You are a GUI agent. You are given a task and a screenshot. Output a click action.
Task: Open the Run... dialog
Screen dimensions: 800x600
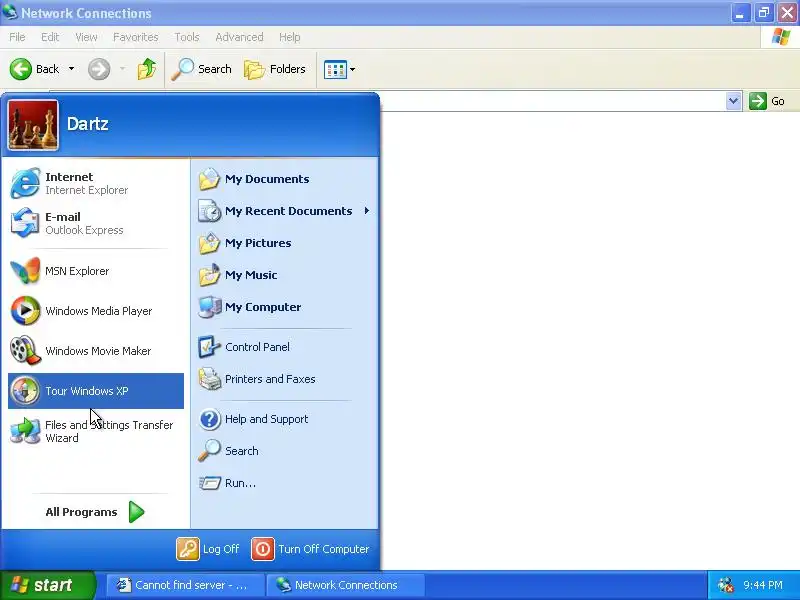[x=285, y=483]
